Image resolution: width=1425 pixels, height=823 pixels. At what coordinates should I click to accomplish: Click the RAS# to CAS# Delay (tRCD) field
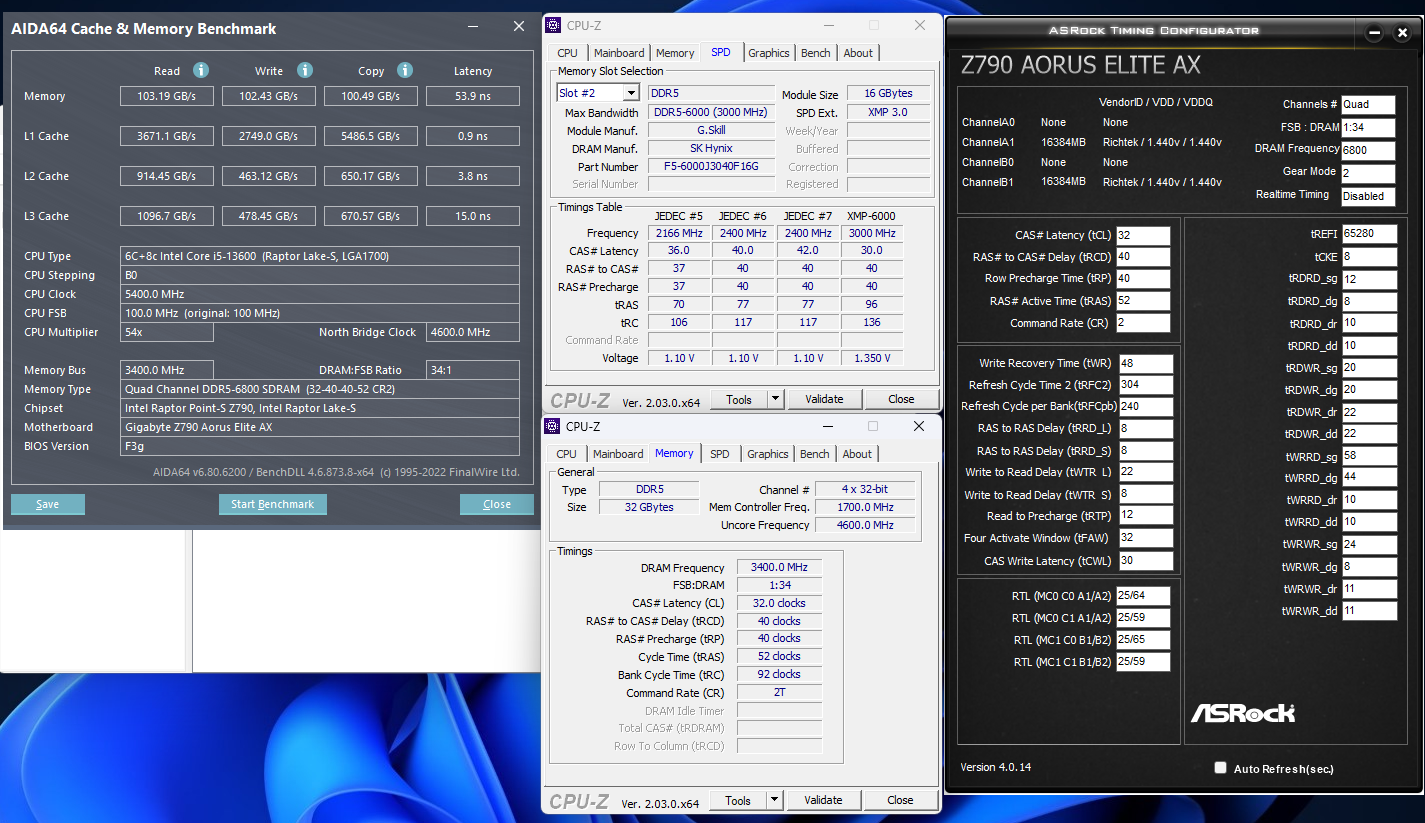pos(1143,257)
